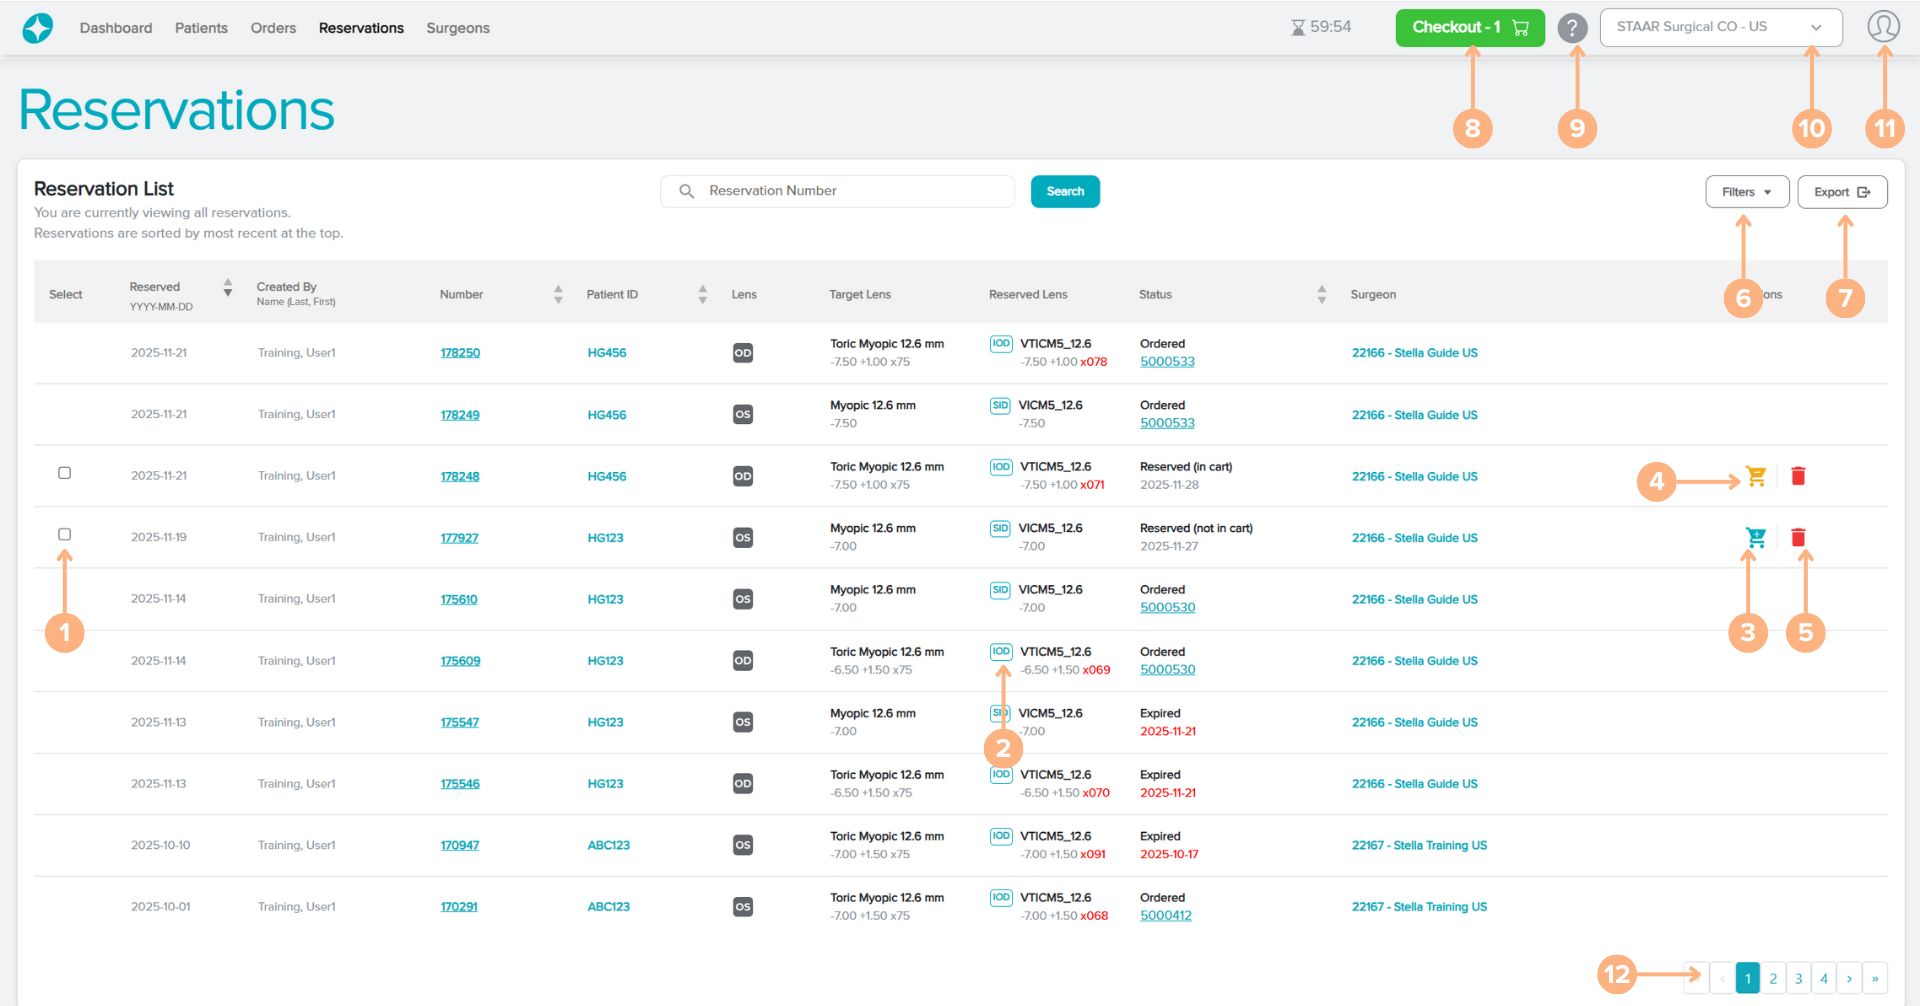Click the green Checkout button
1920x1006 pixels.
pos(1469,28)
